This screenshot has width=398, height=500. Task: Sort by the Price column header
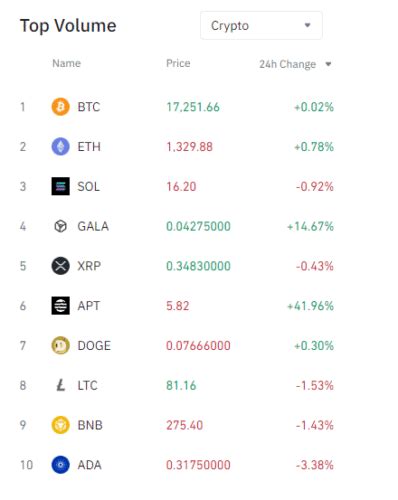click(x=178, y=63)
